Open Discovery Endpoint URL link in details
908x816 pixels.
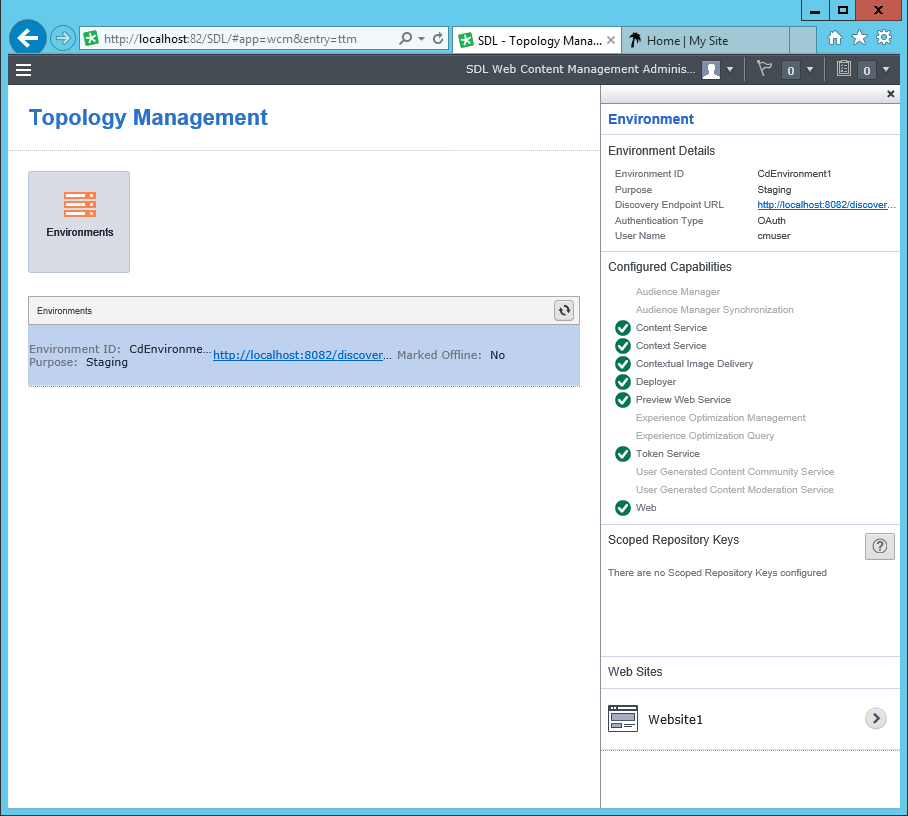coord(822,205)
